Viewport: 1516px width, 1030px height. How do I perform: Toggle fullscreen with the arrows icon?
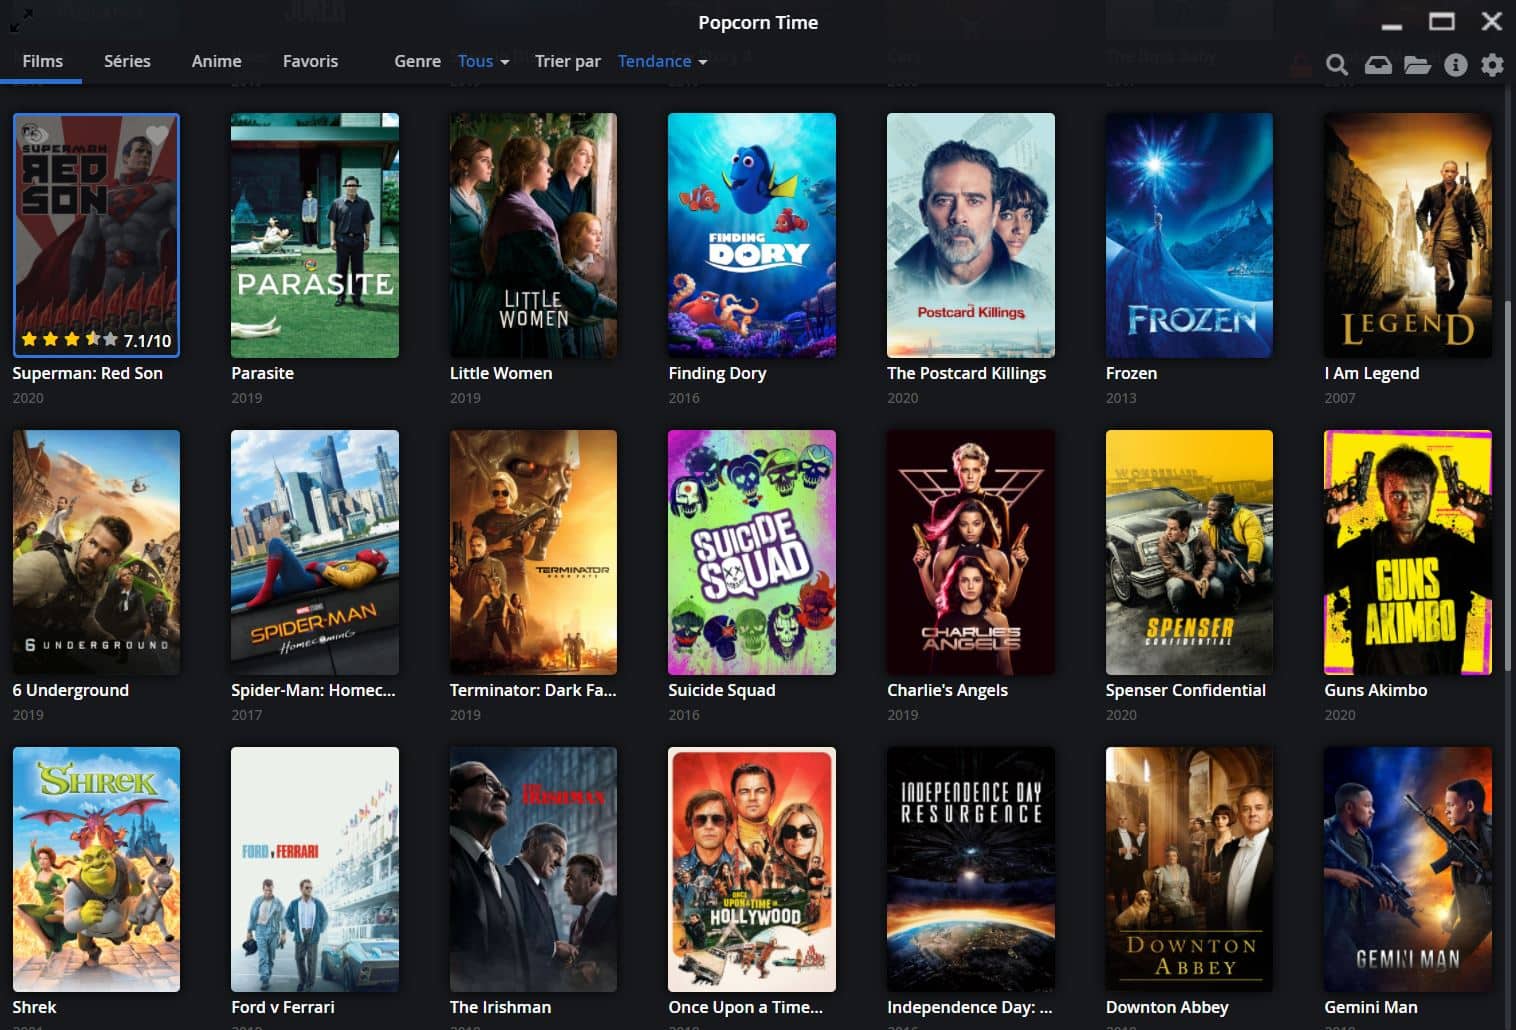coord(21,20)
